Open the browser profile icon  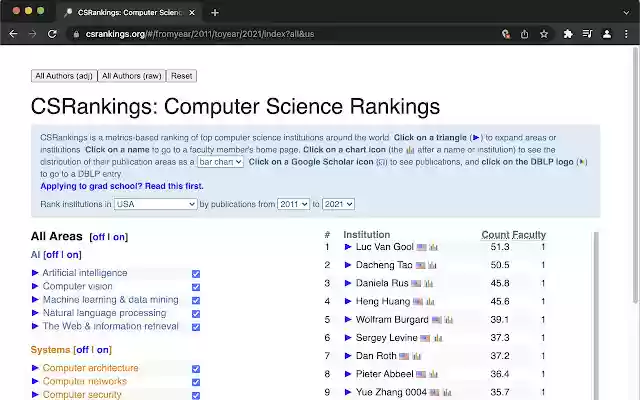pyautogui.click(x=607, y=34)
